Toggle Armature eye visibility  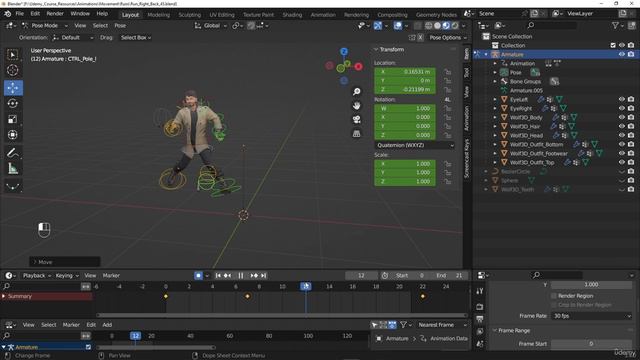point(622,54)
